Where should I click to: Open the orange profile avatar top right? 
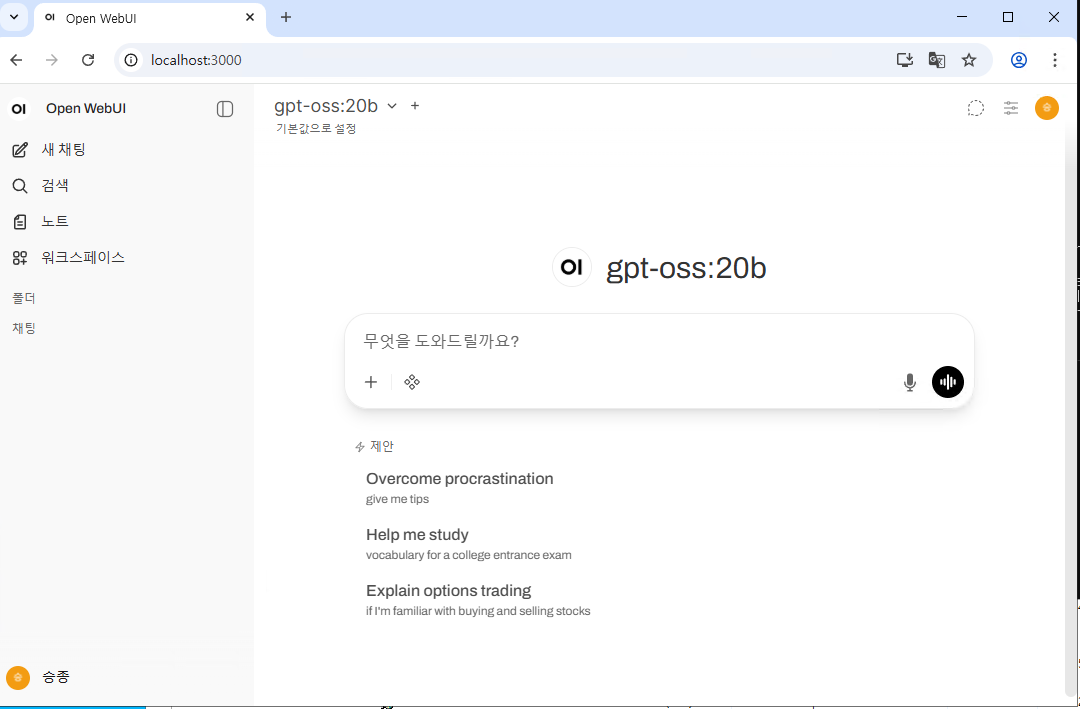1046,107
